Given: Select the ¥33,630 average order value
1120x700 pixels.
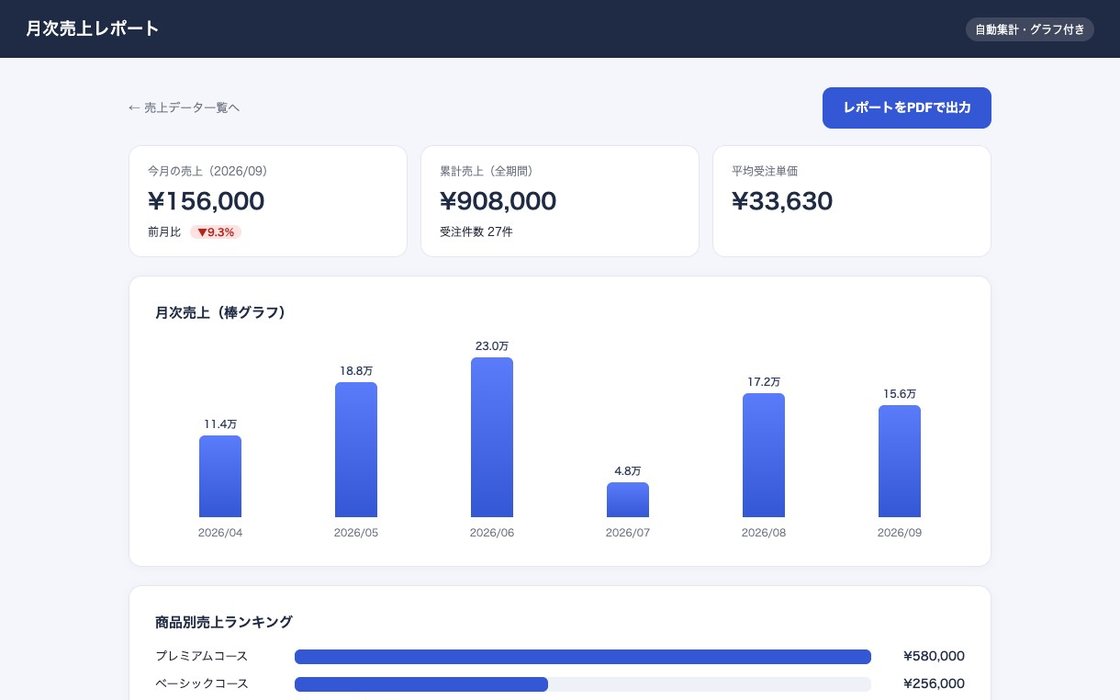Looking at the screenshot, I should [x=782, y=201].
